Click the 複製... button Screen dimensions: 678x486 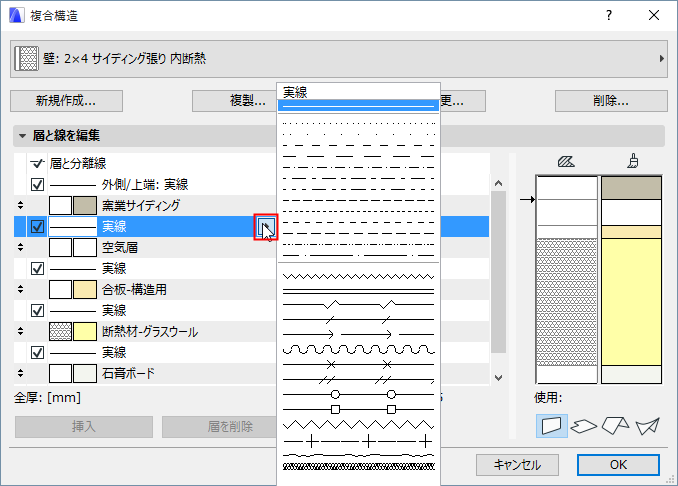235,101
